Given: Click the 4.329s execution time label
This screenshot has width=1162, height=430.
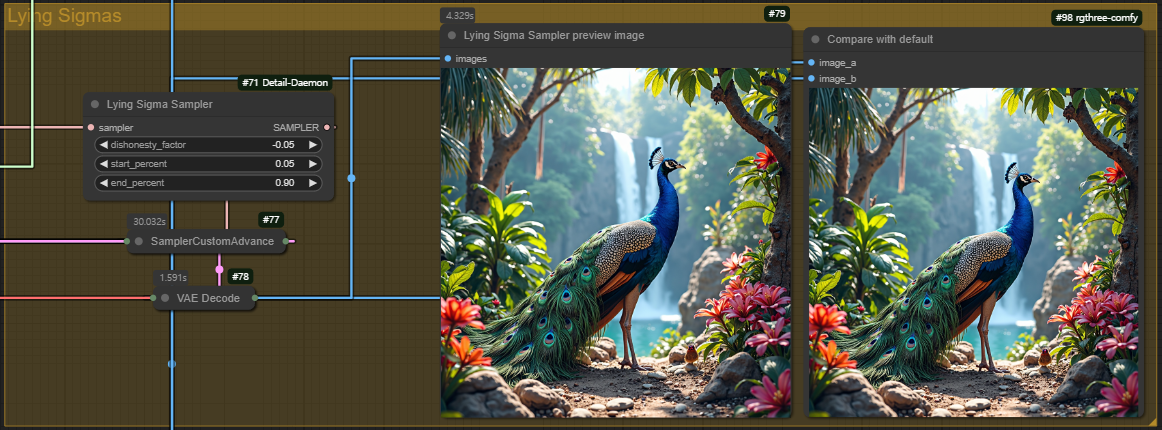Looking at the screenshot, I should click(458, 16).
